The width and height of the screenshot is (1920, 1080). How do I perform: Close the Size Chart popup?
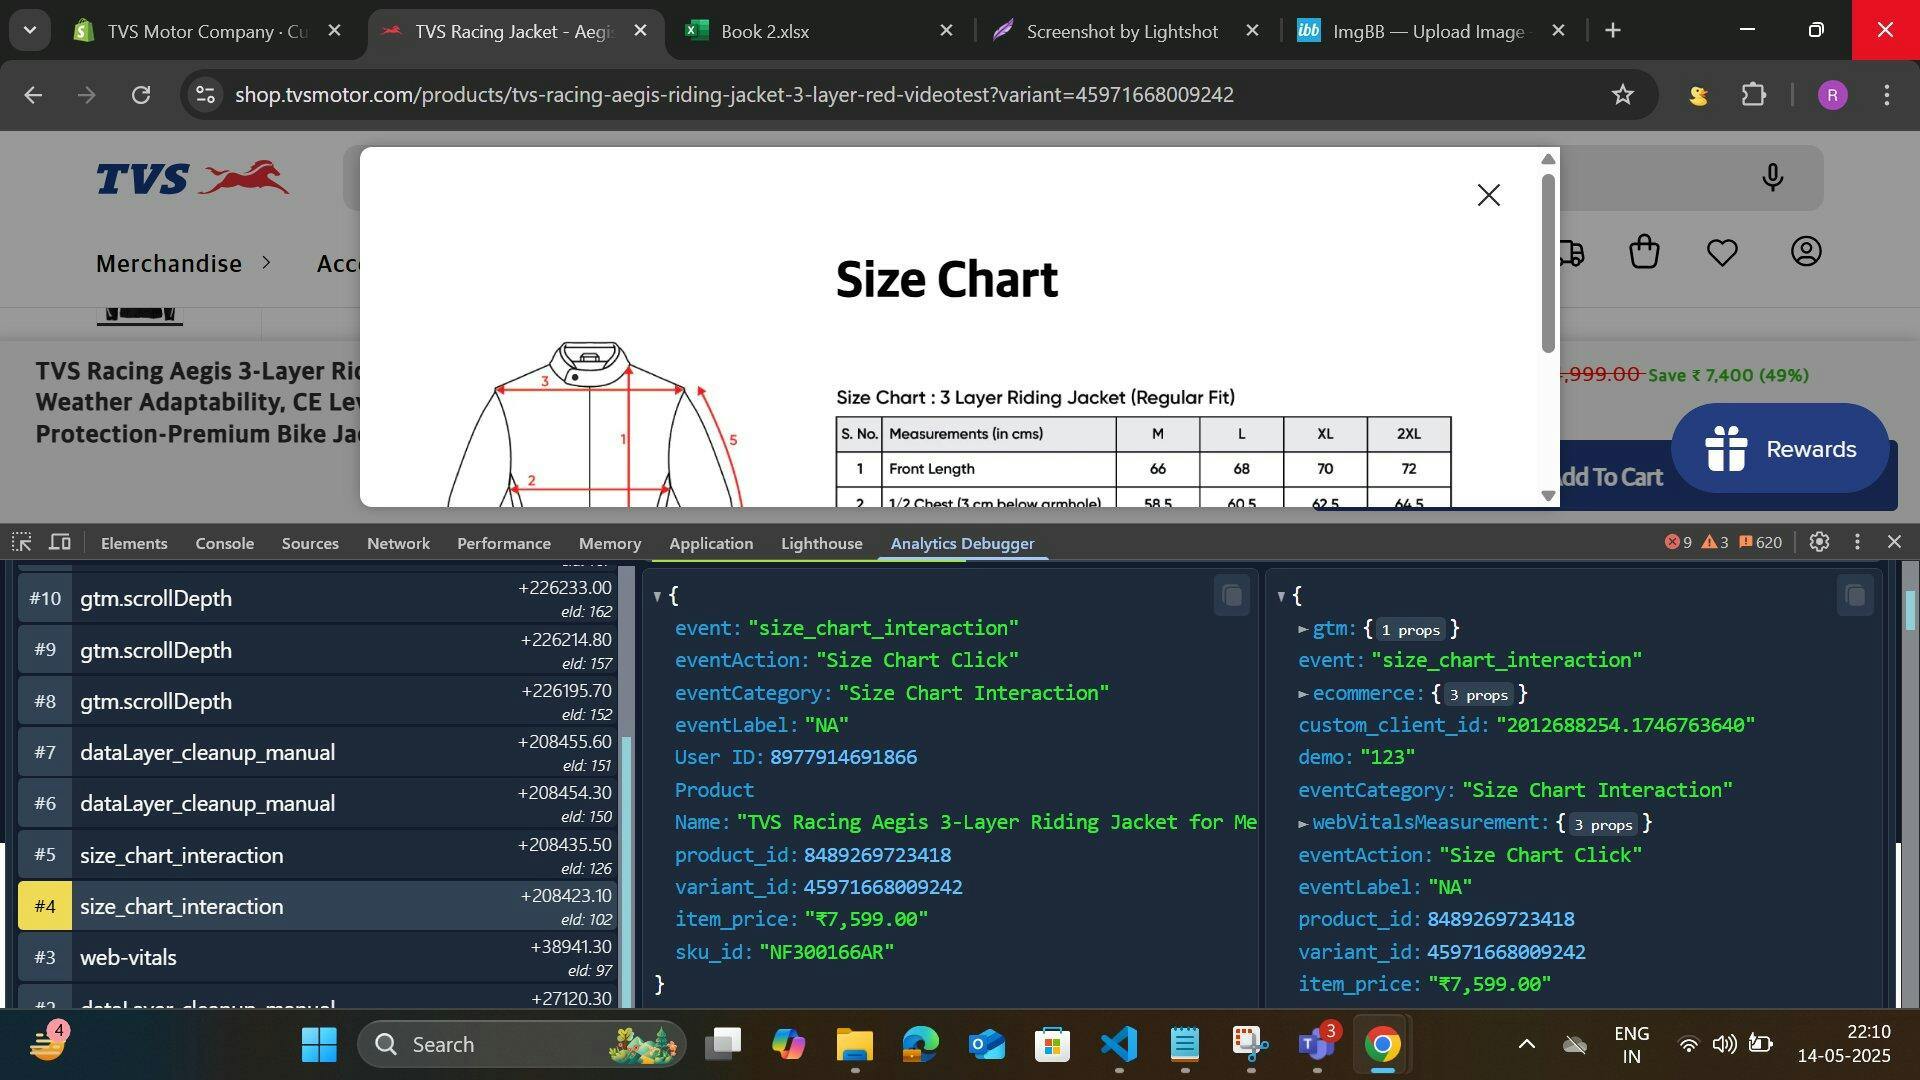pos(1488,195)
